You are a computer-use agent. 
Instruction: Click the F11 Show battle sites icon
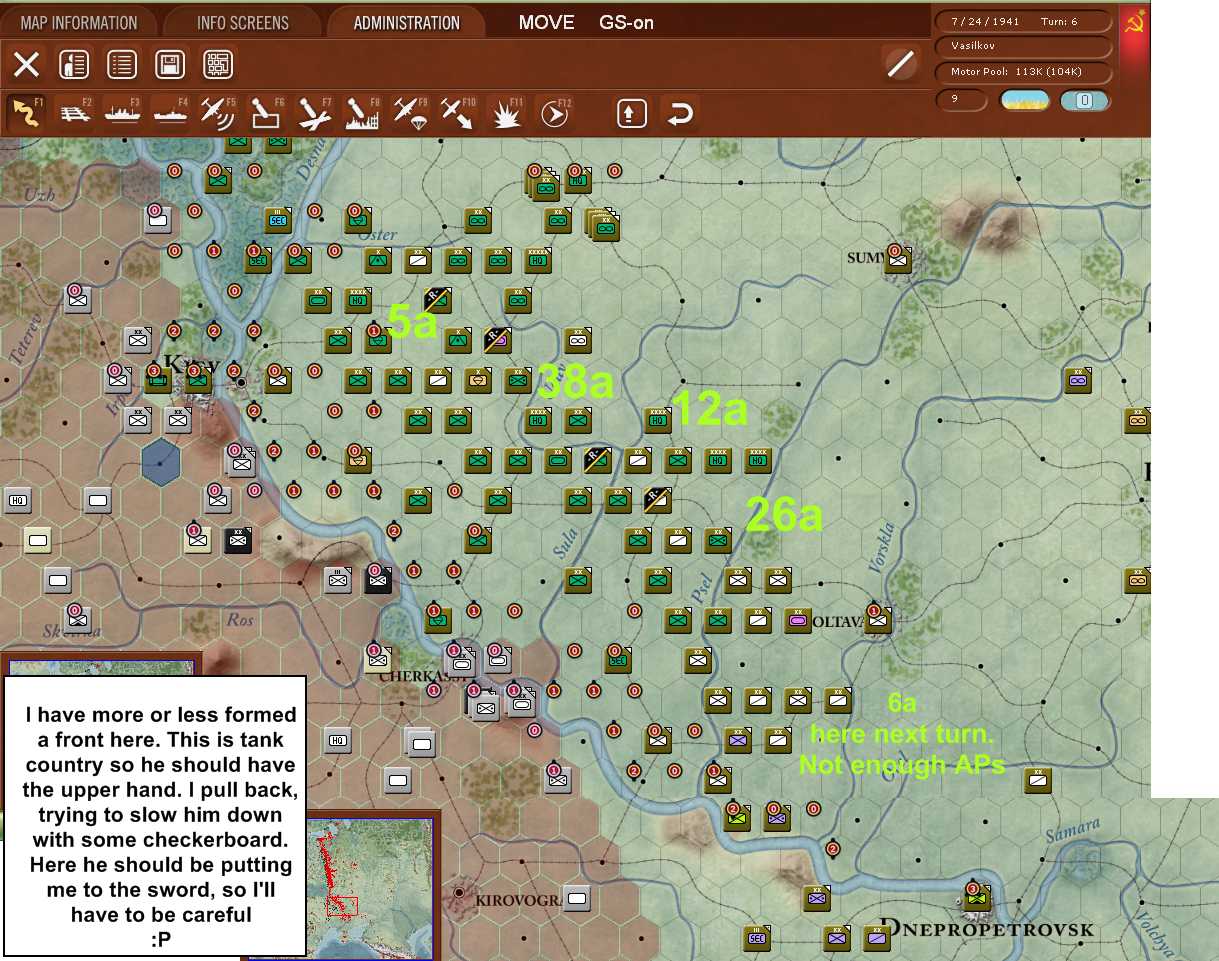coord(507,113)
